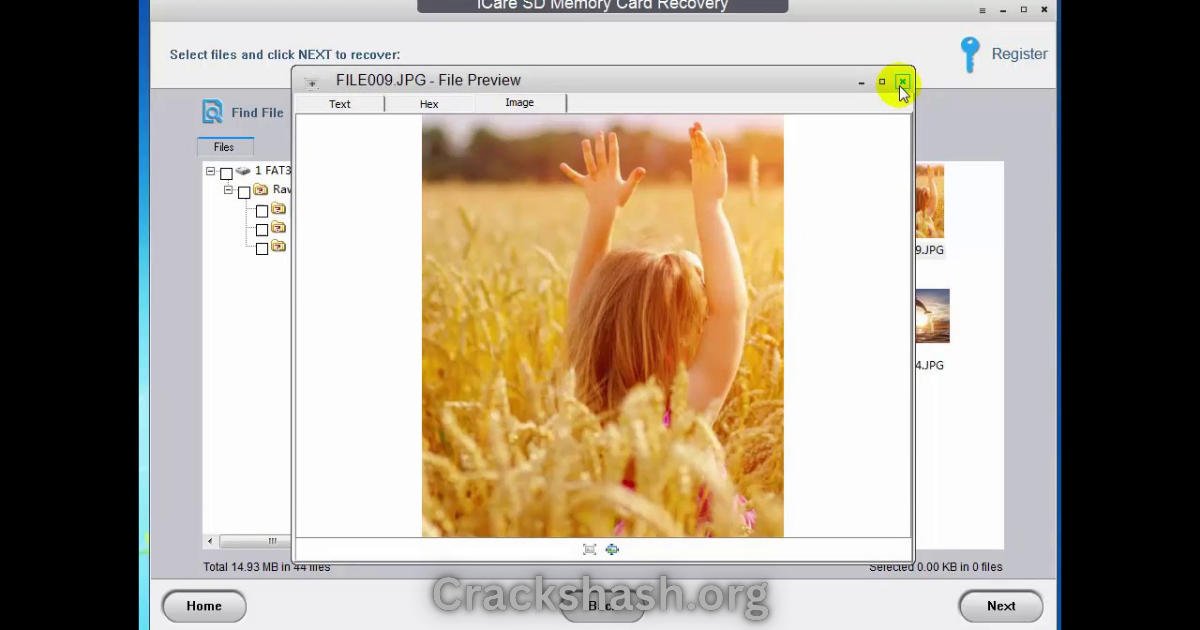
Task: Click the '9.JPG' file name label
Action: (x=930, y=250)
